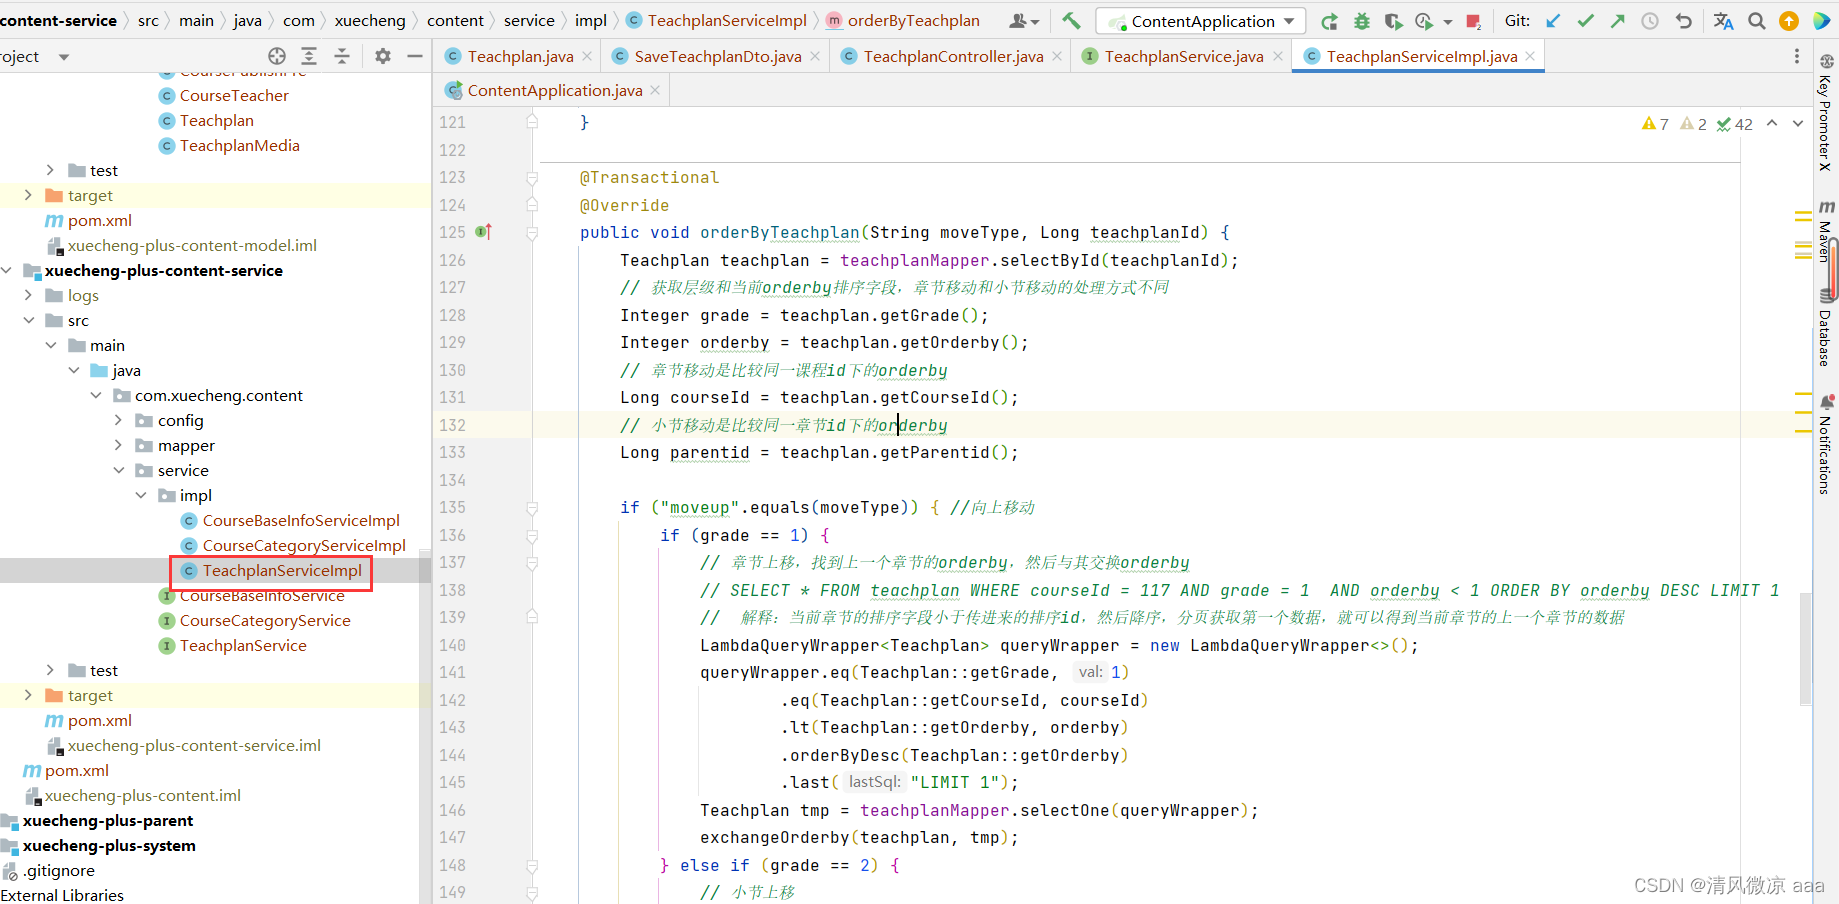Start debugging with the green bug icon
The image size is (1839, 904).
coord(1362,21)
